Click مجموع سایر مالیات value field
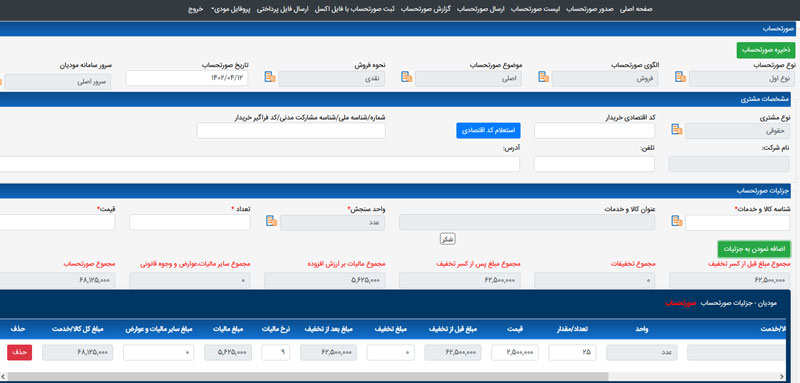The height and width of the screenshot is (383, 800). click(190, 280)
